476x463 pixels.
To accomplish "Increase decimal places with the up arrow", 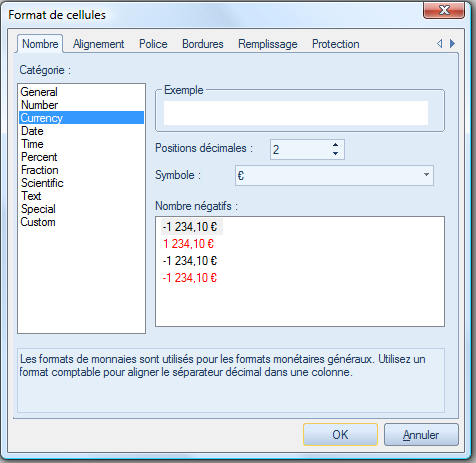I will (x=335, y=145).
